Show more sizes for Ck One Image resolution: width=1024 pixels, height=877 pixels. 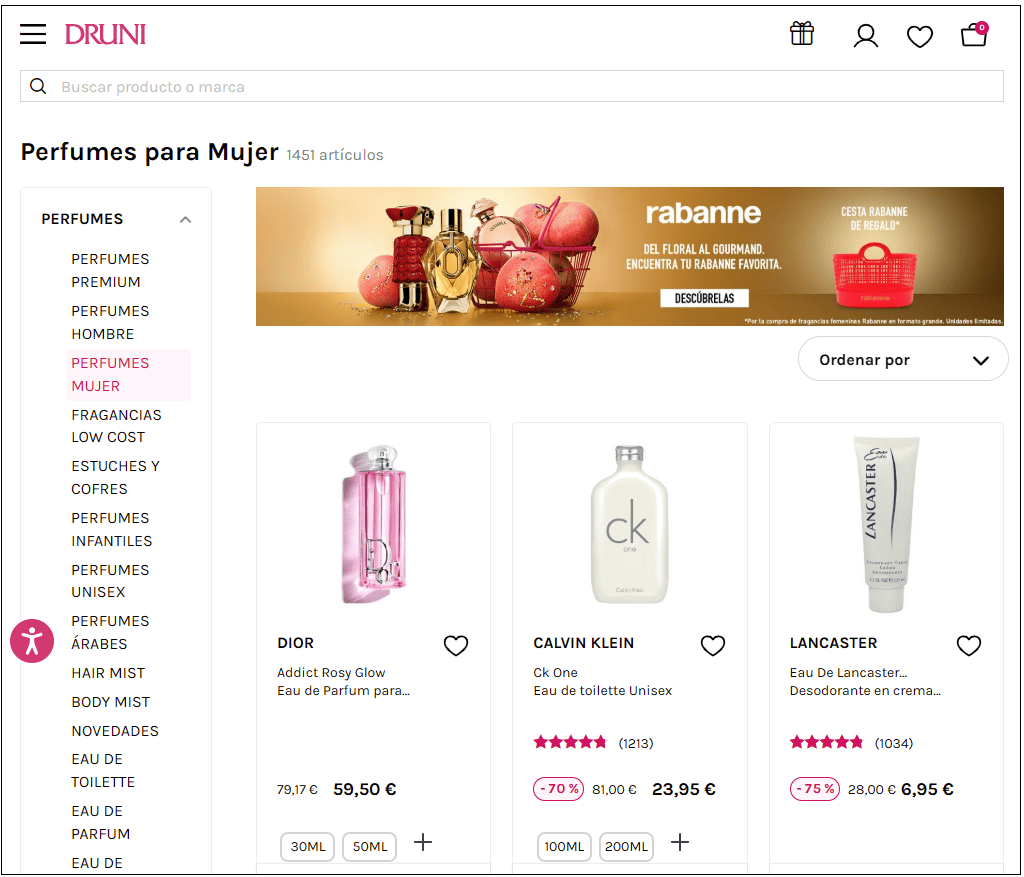pyautogui.click(x=680, y=842)
